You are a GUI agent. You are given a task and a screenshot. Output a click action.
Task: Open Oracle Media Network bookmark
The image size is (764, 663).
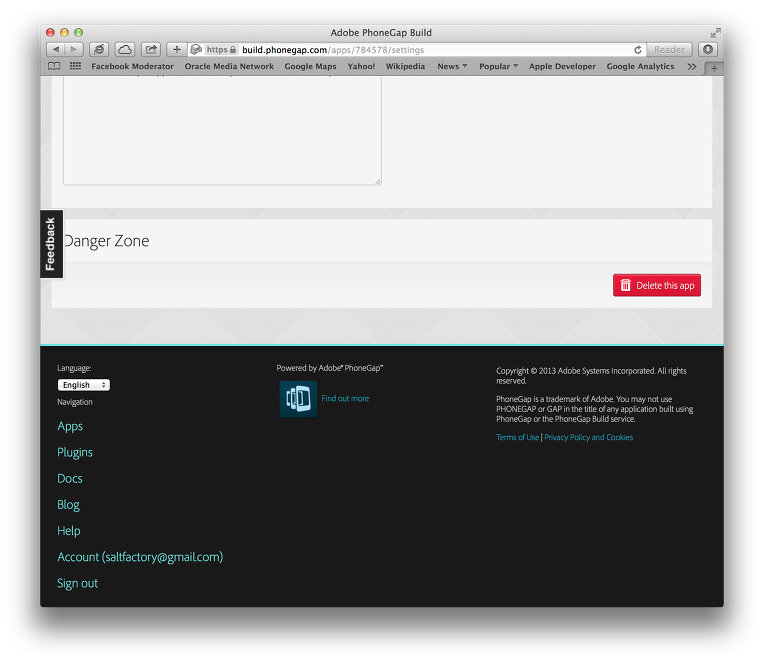[x=229, y=66]
